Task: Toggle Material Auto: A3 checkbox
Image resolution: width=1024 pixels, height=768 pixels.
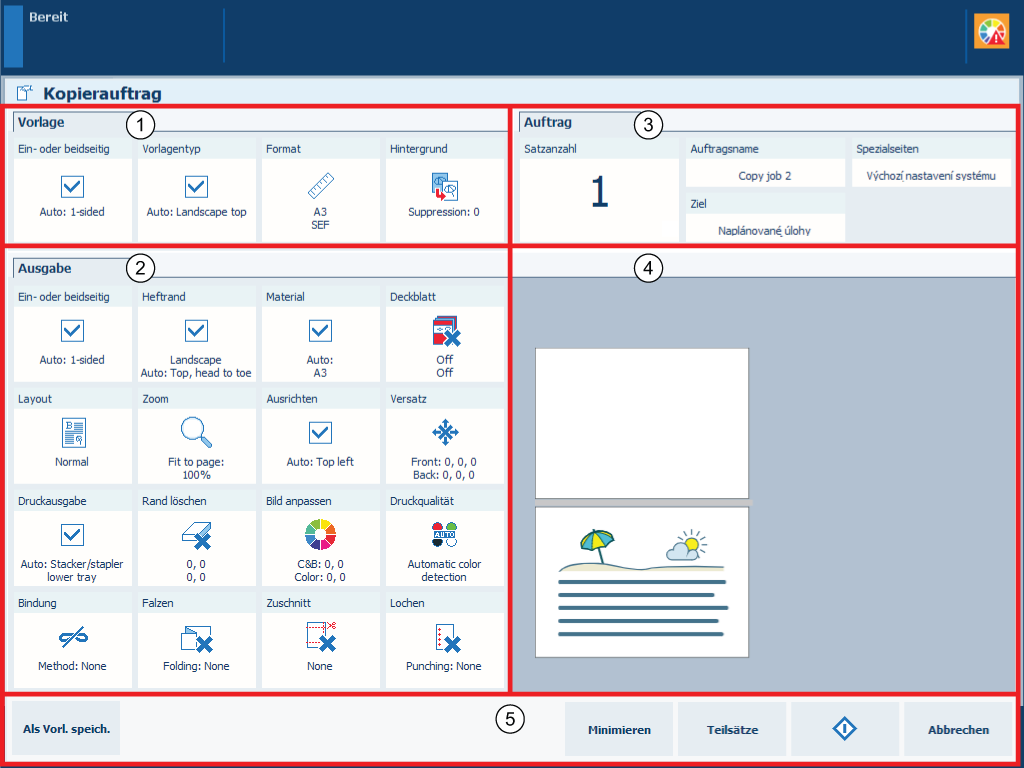Action: [320, 330]
